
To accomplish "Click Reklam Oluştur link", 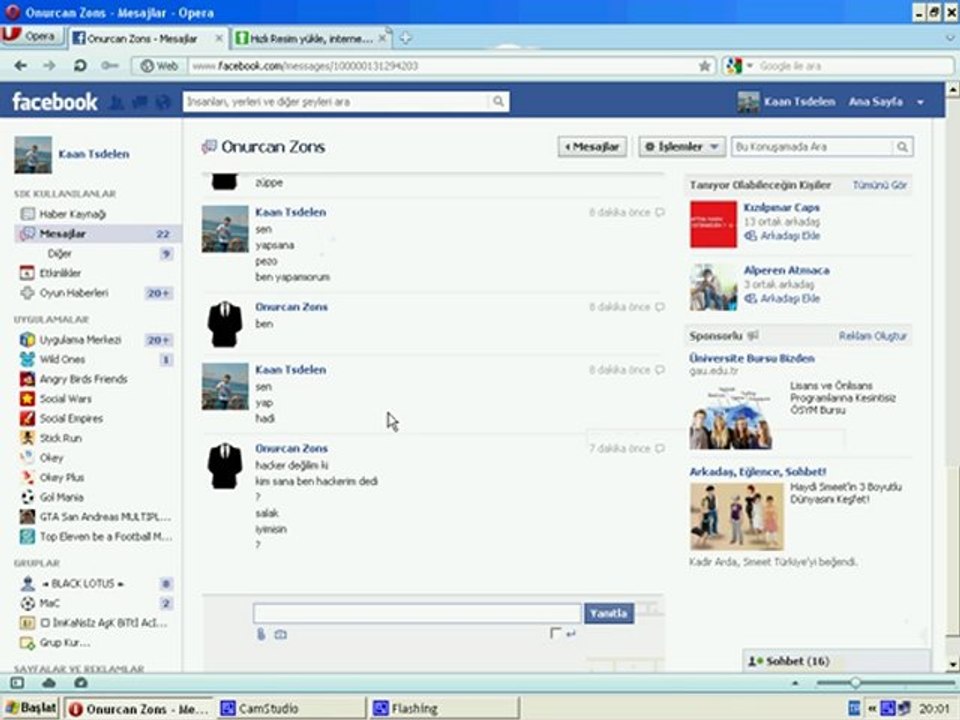I will coord(872,336).
